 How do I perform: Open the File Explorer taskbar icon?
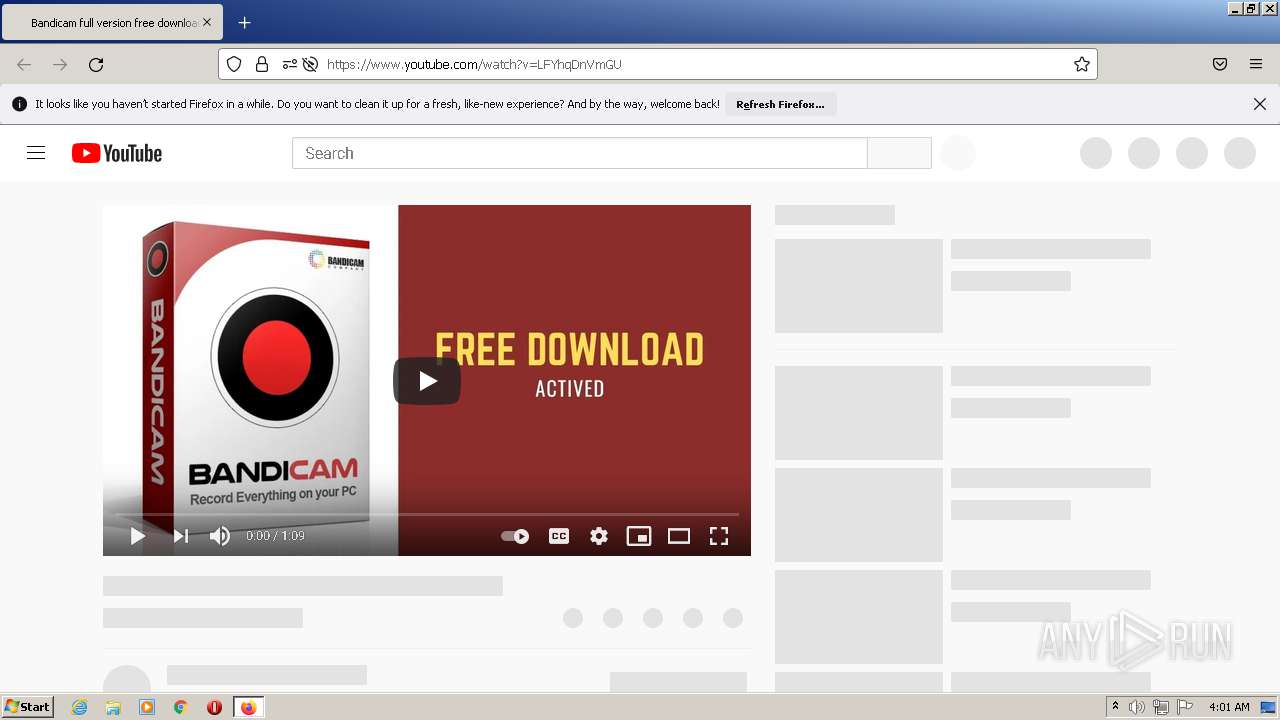click(113, 707)
